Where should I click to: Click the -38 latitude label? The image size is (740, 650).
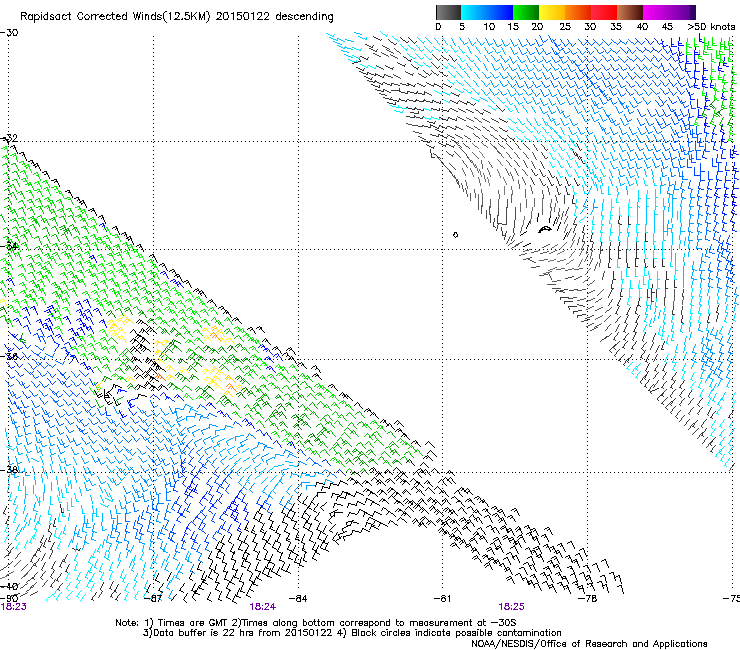(9, 470)
